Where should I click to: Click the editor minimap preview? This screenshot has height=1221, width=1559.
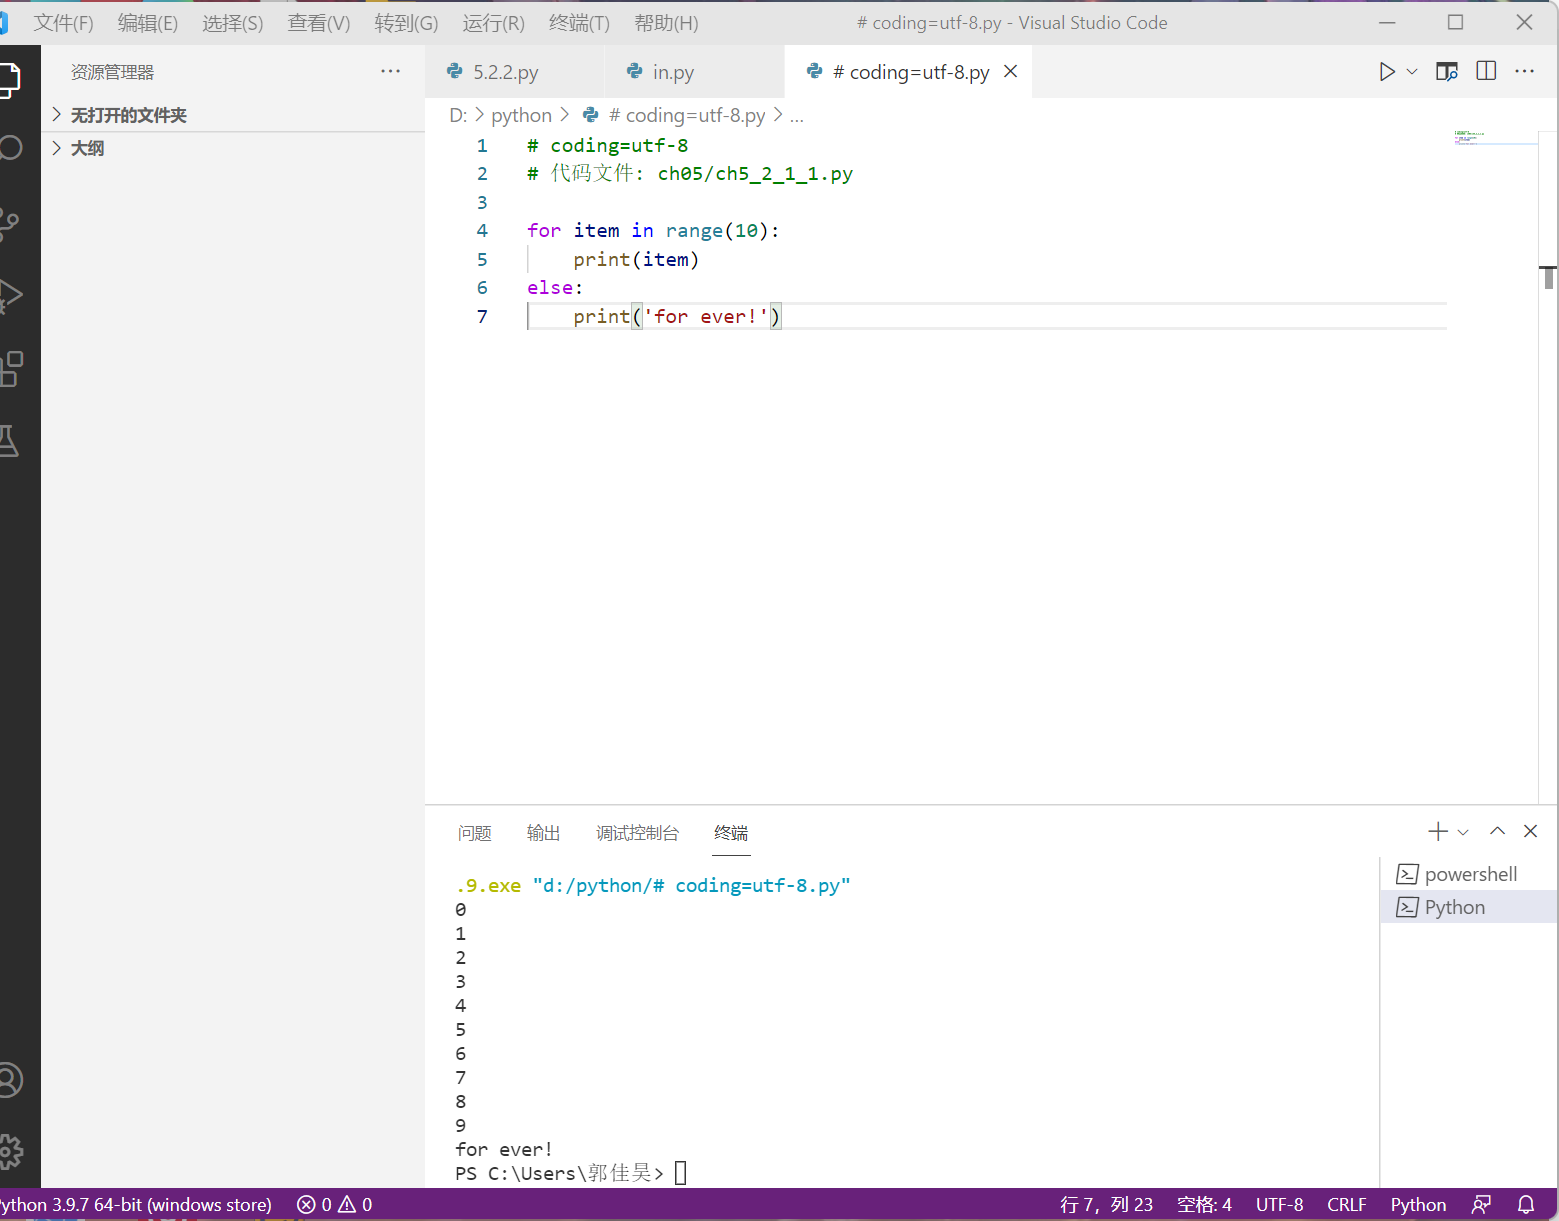(1494, 138)
